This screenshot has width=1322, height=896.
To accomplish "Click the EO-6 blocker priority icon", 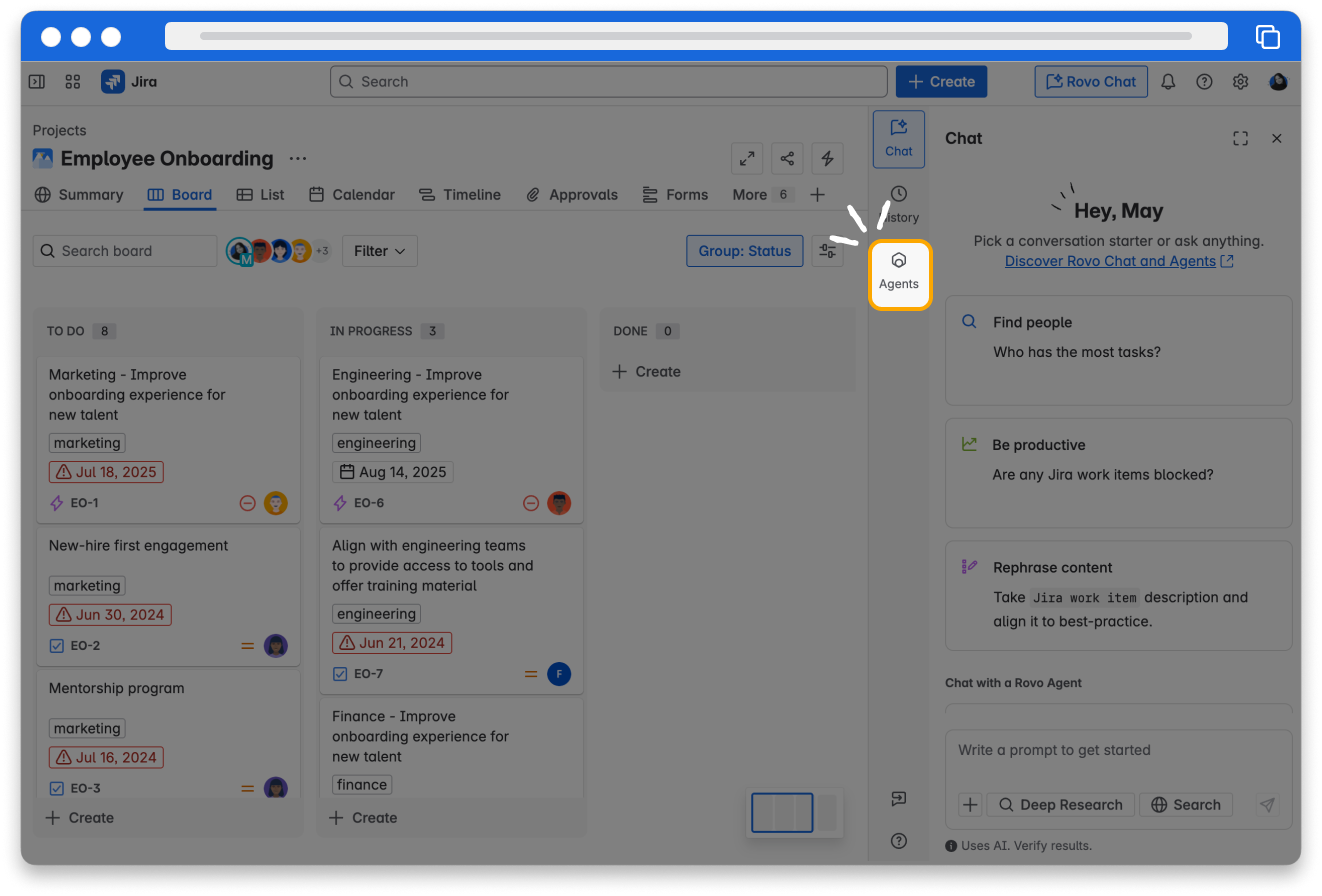I will (531, 503).
